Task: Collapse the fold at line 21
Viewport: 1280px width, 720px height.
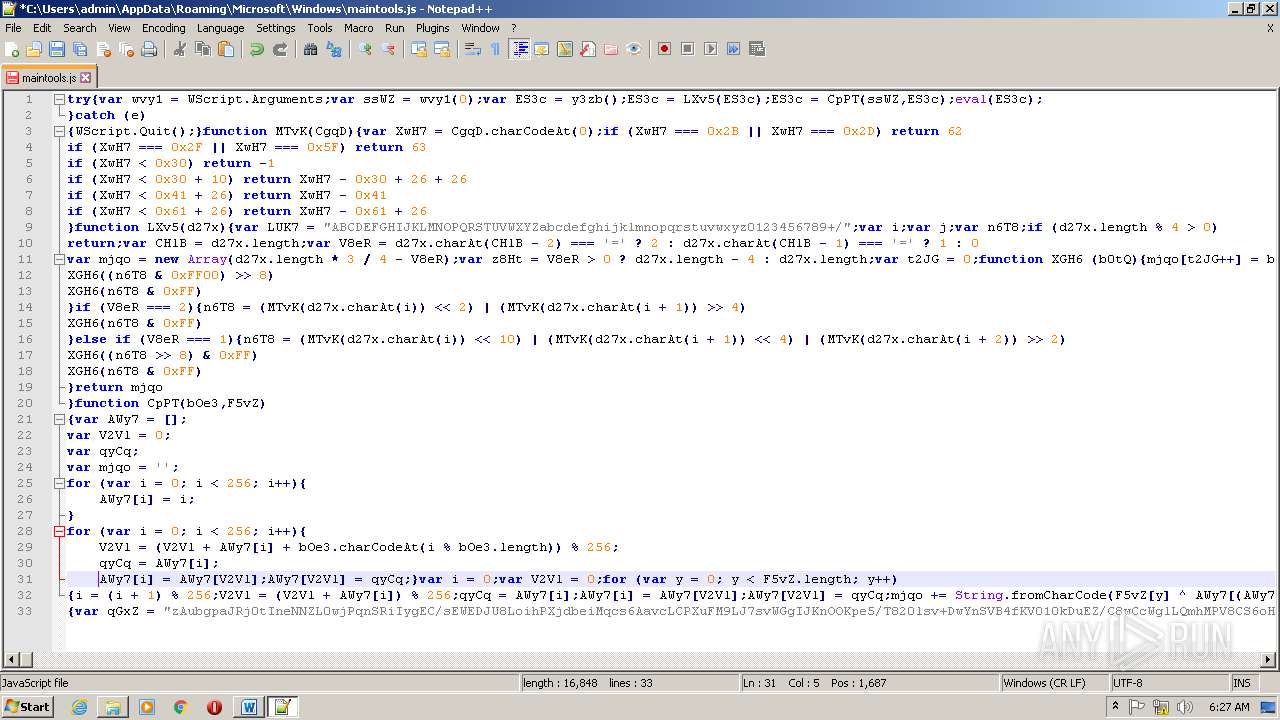Action: pos(59,419)
